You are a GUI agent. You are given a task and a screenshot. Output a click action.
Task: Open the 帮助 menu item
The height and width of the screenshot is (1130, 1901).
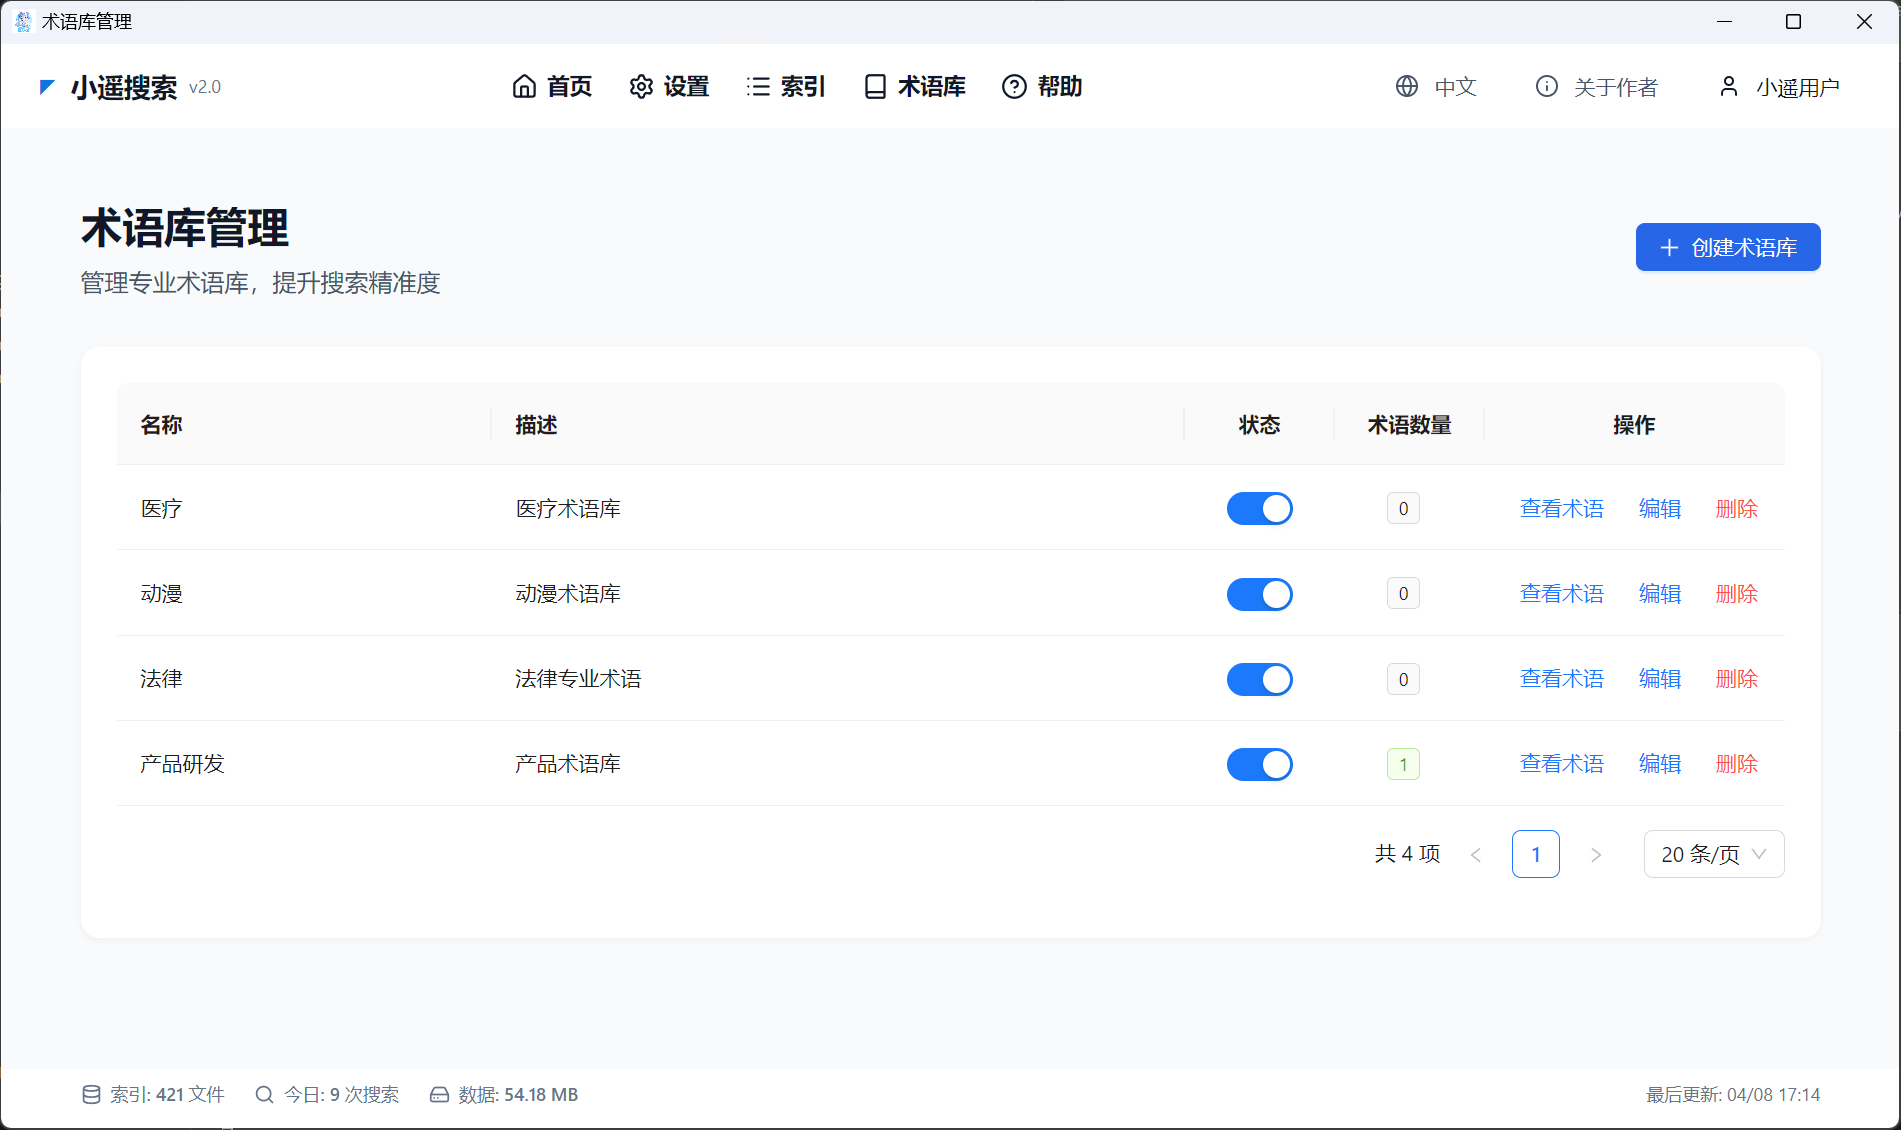click(1042, 87)
